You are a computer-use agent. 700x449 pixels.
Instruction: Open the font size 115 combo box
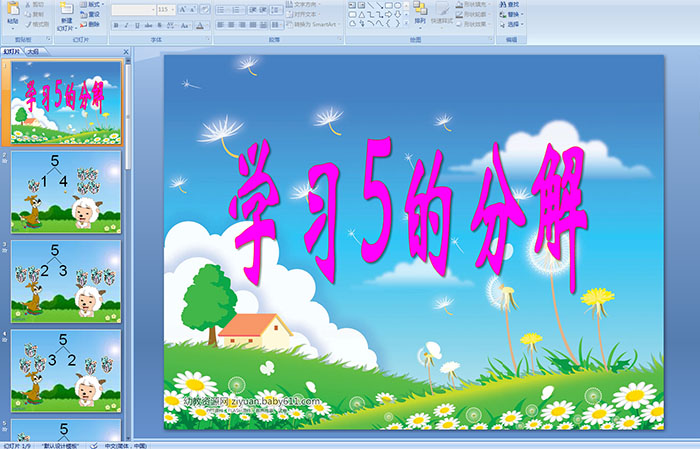click(x=166, y=9)
